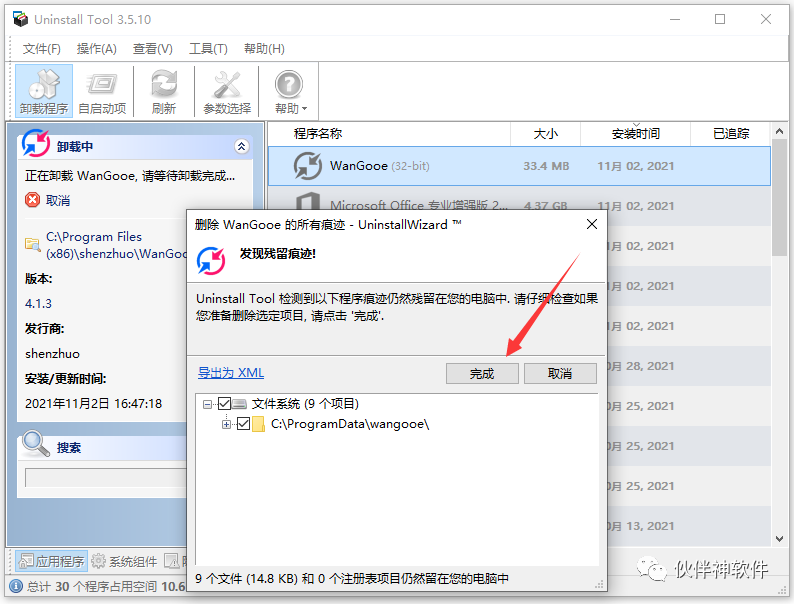Click the install time 2021年11月2日 16:47:18
The width and height of the screenshot is (794, 604).
click(94, 404)
